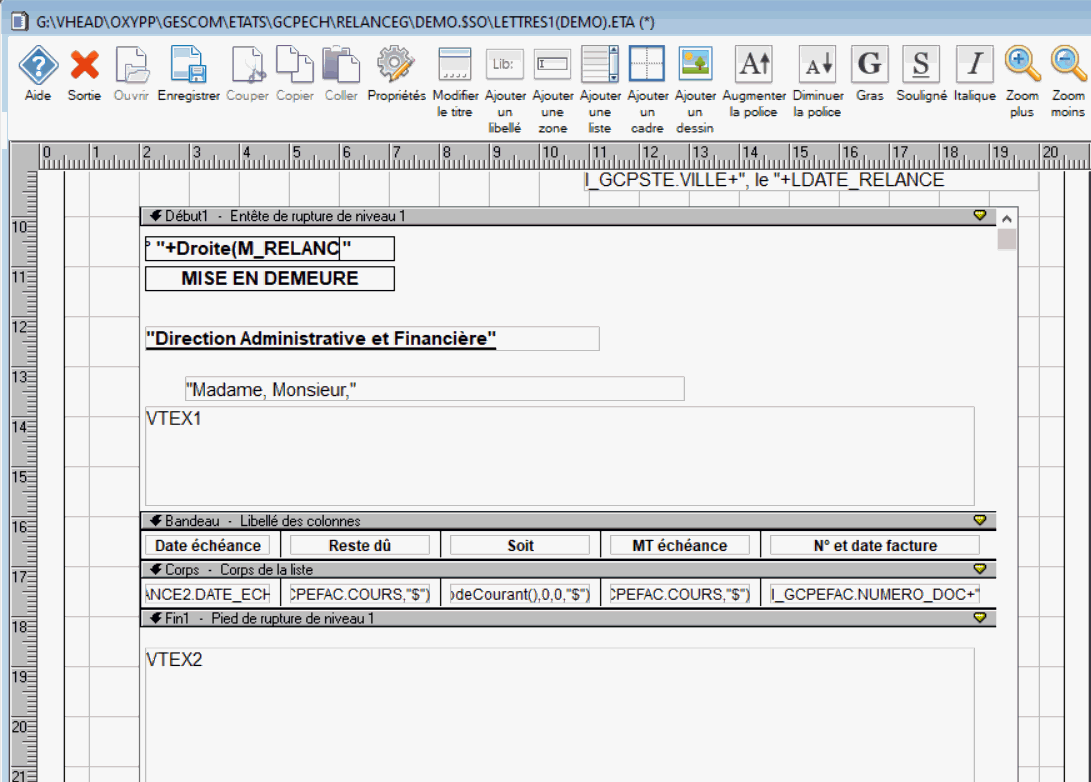This screenshot has height=782, width=1091.
Task: Select the MISE EN DEMEURE label
Action: tap(270, 279)
